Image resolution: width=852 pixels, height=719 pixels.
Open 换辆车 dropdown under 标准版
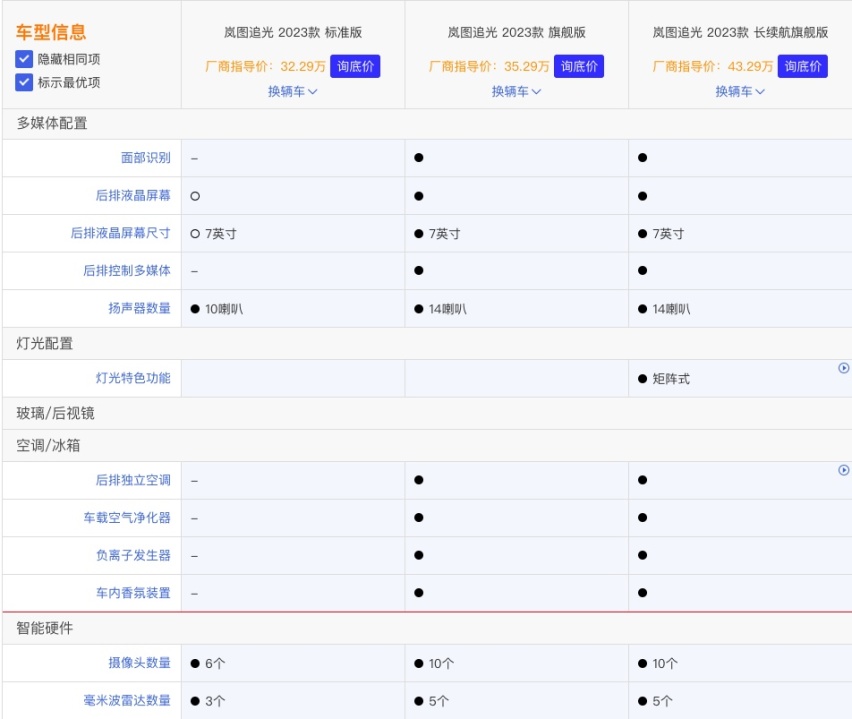pyautogui.click(x=293, y=91)
